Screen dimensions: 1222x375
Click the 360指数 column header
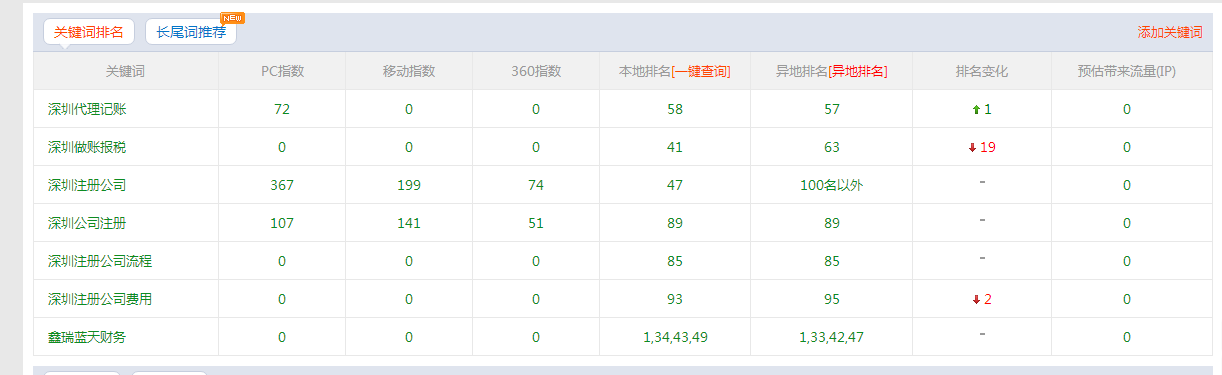point(536,71)
